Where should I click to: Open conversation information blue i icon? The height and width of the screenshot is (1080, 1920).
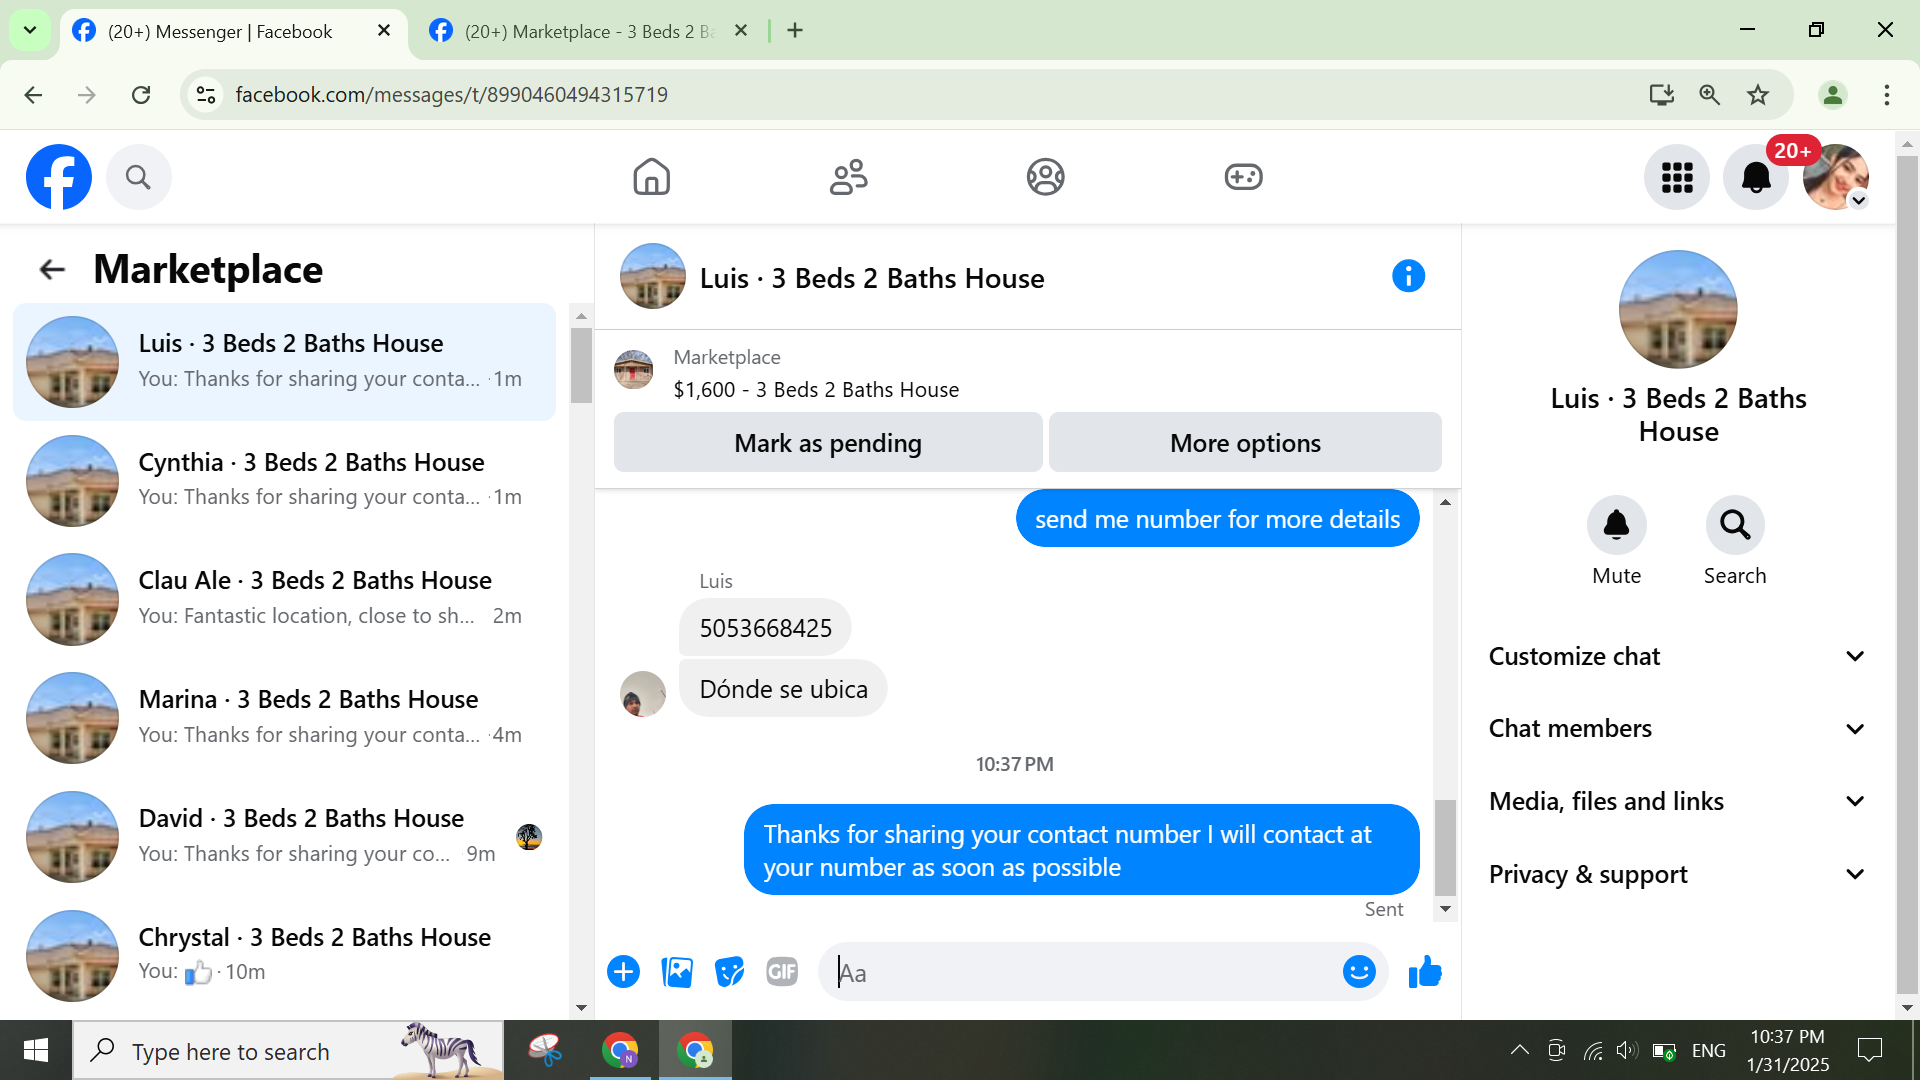point(1408,276)
